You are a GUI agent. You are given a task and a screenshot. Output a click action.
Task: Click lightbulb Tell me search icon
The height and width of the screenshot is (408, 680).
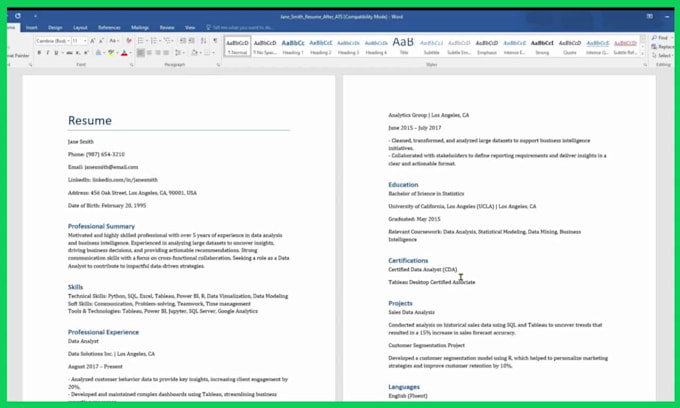(x=209, y=27)
